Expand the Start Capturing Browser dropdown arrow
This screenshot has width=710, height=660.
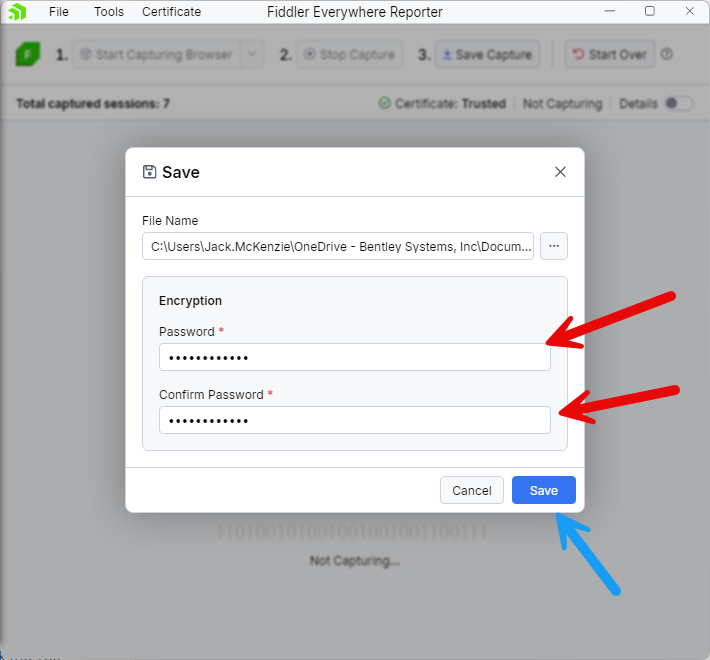(252, 54)
